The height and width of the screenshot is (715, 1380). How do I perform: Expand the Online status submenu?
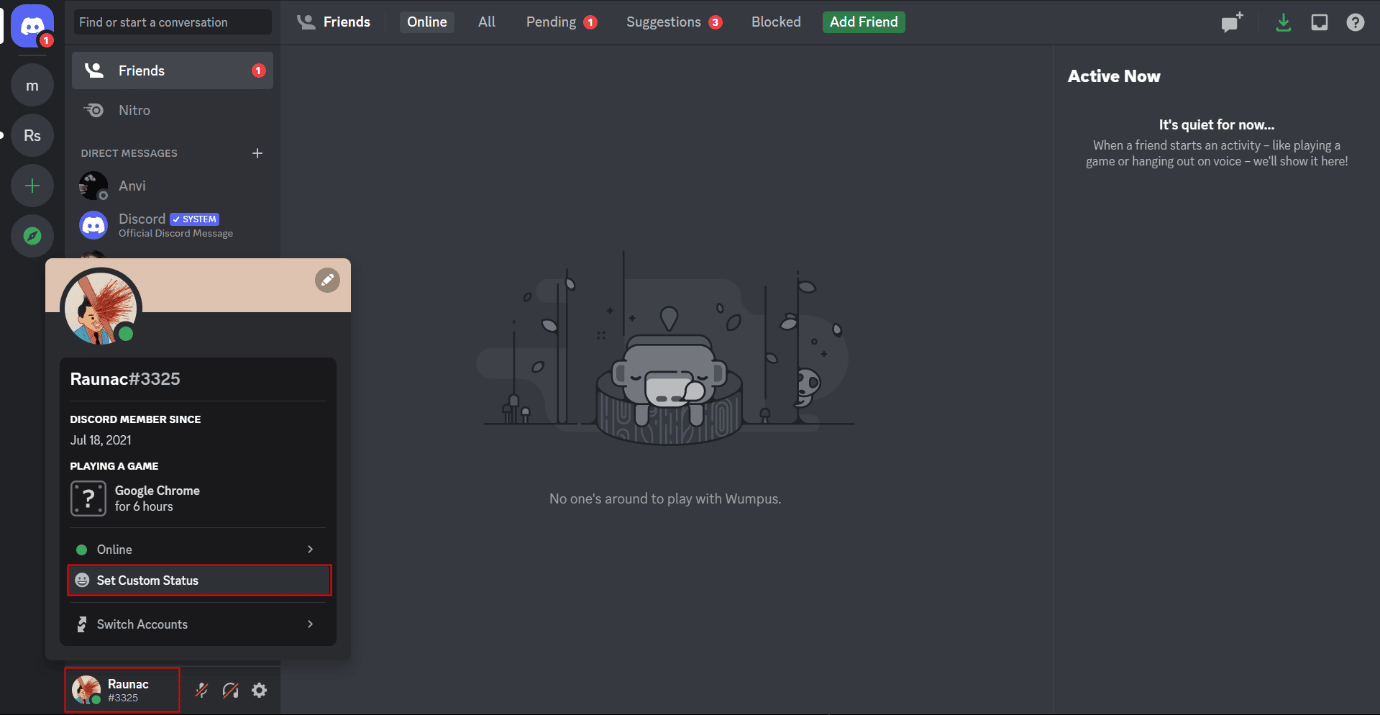[x=197, y=549]
